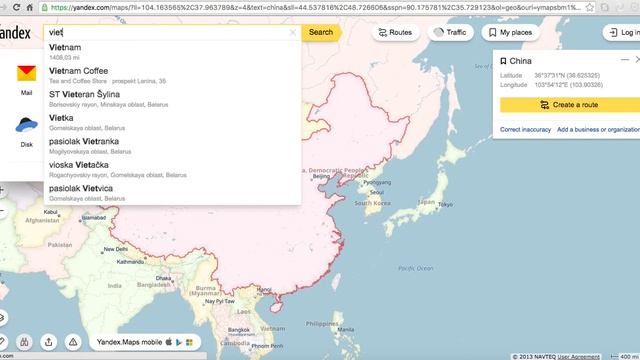
Task: Click the Hanoi label on the map
Action: click(x=264, y=289)
